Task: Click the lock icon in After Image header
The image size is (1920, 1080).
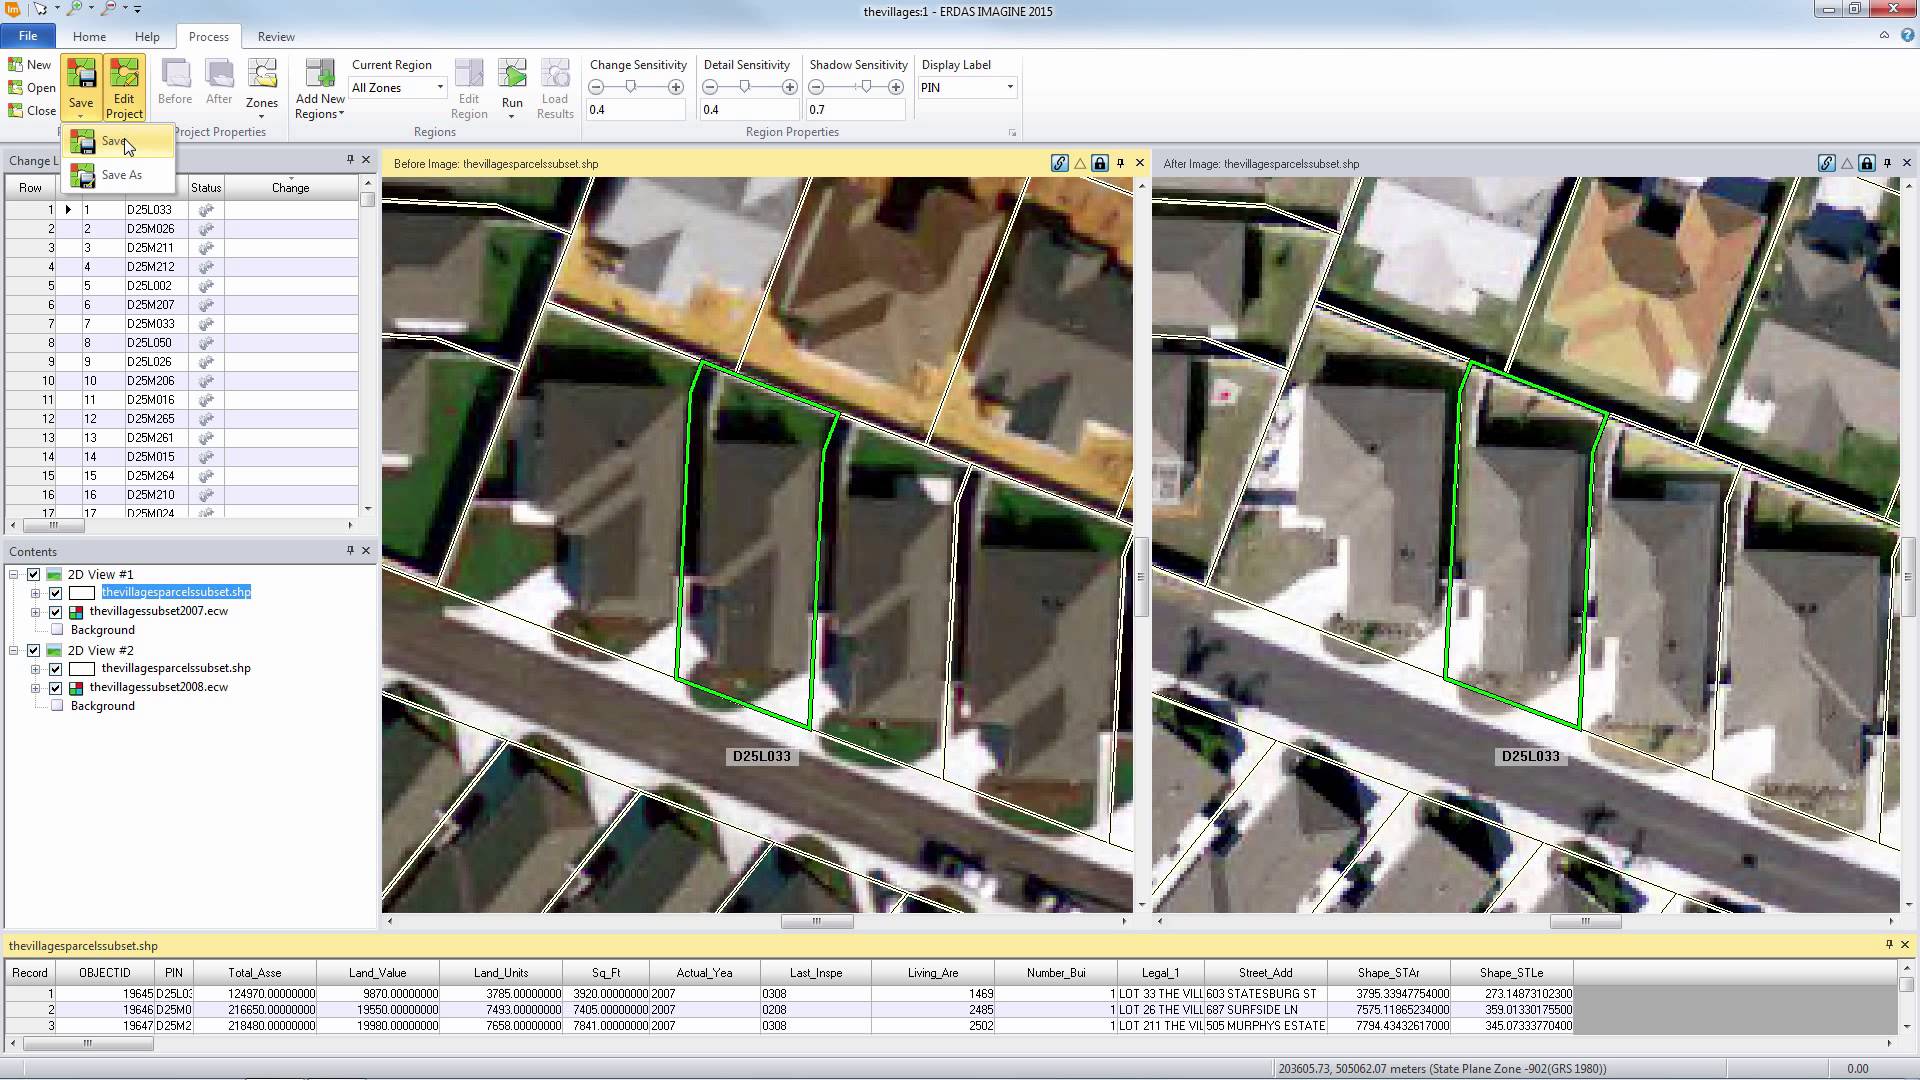Action: [x=1867, y=163]
